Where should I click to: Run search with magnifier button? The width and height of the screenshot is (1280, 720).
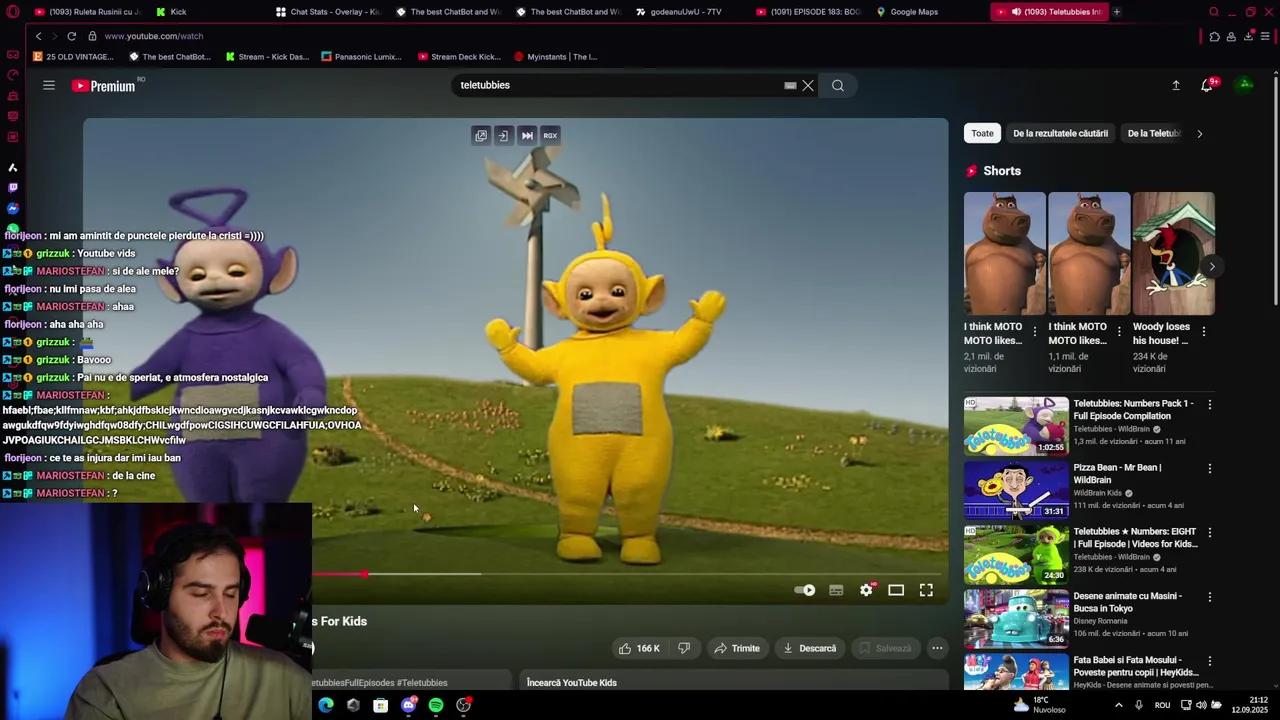coord(838,85)
